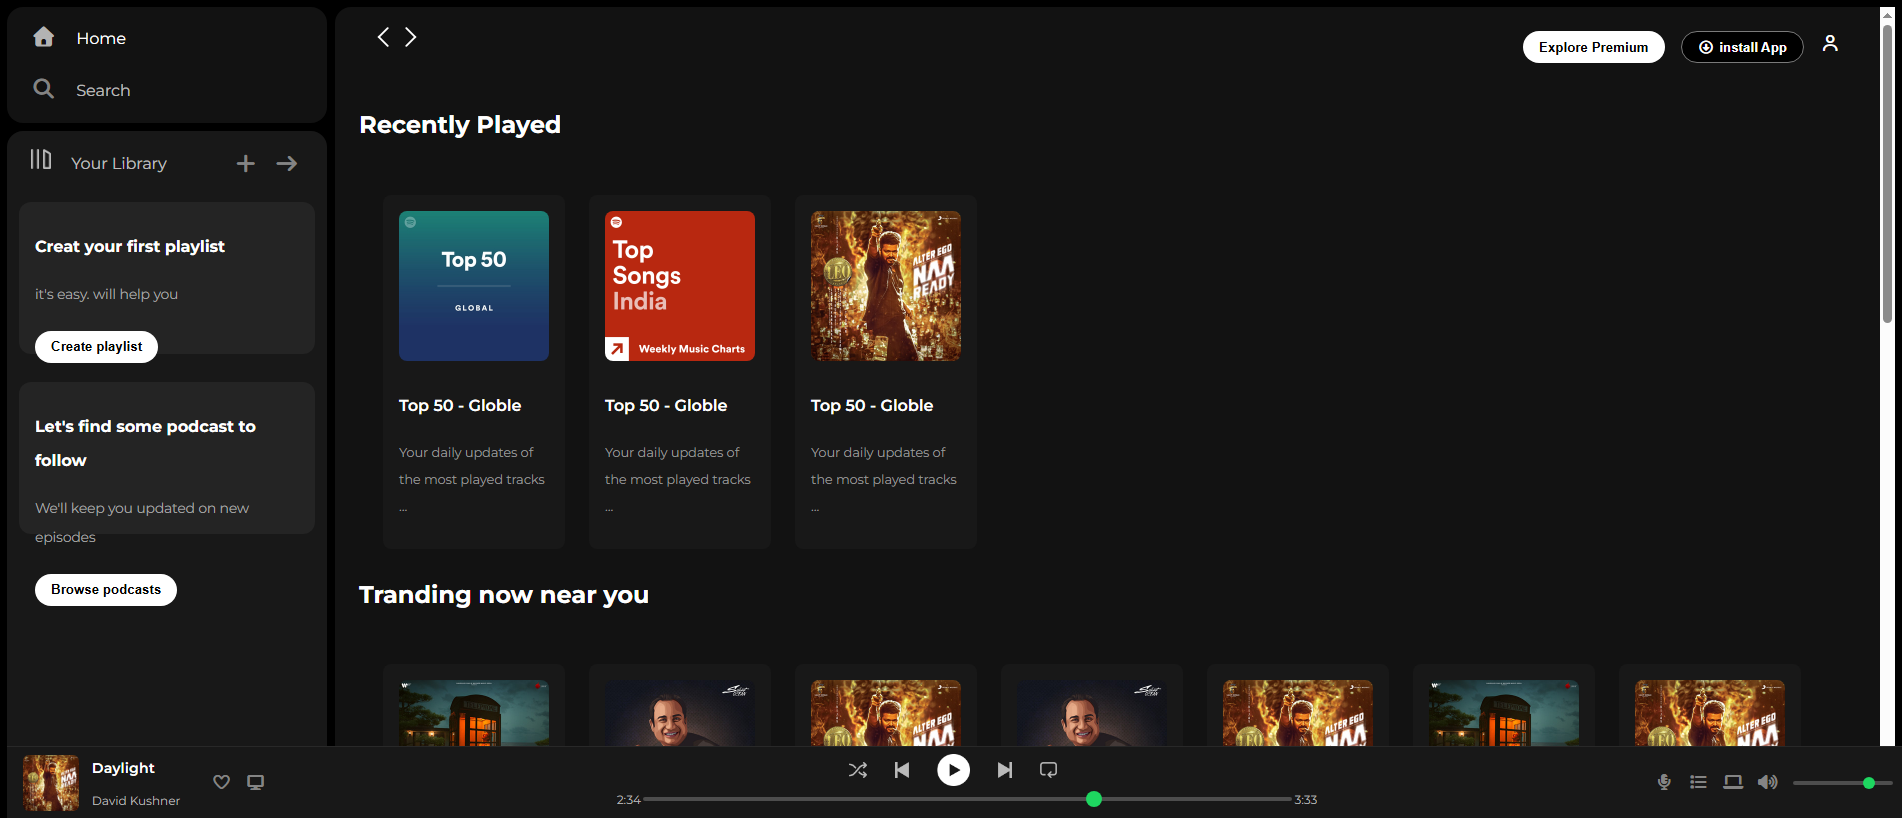
Task: Click the Create playlist button
Action: tap(97, 347)
